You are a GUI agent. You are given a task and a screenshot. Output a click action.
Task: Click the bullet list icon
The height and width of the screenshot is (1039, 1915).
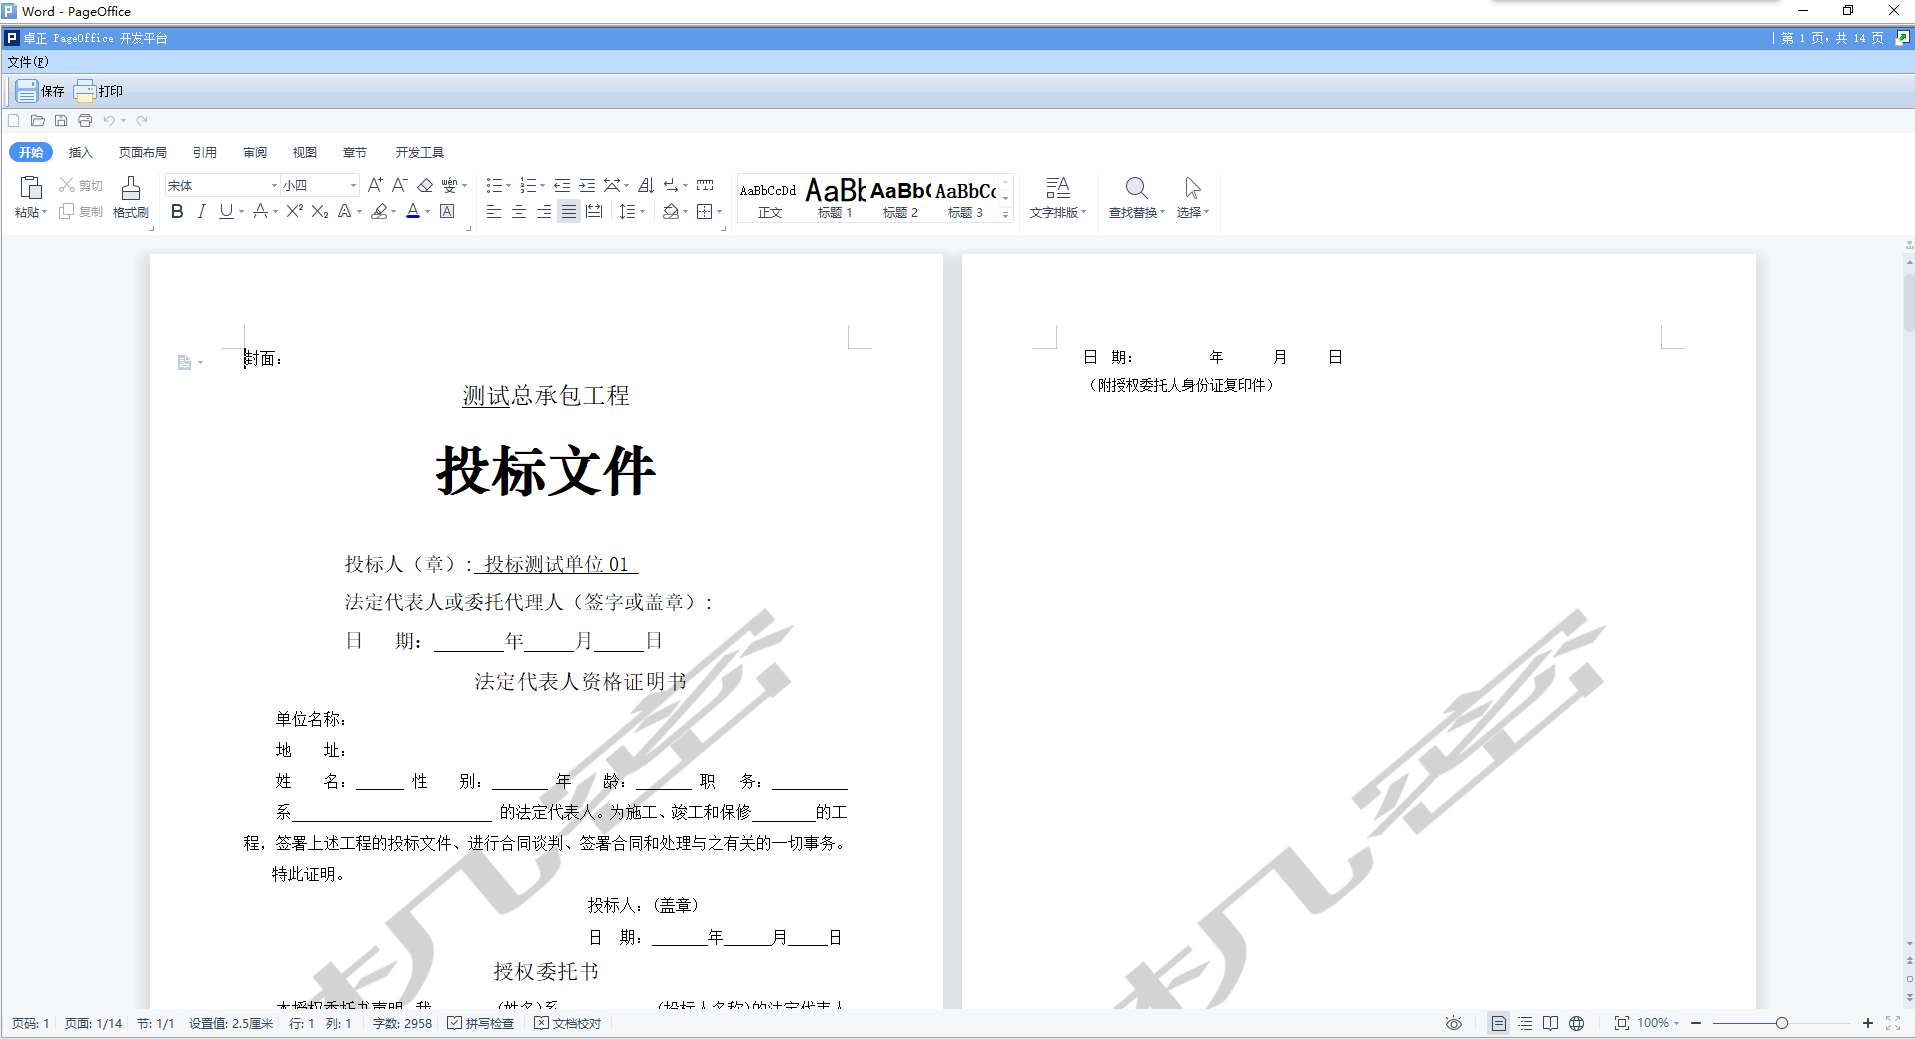(494, 185)
